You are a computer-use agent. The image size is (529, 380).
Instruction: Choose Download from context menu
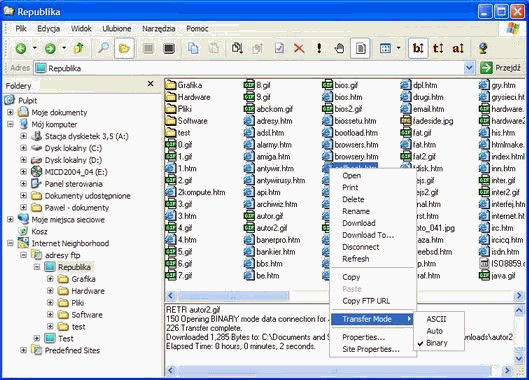point(359,223)
